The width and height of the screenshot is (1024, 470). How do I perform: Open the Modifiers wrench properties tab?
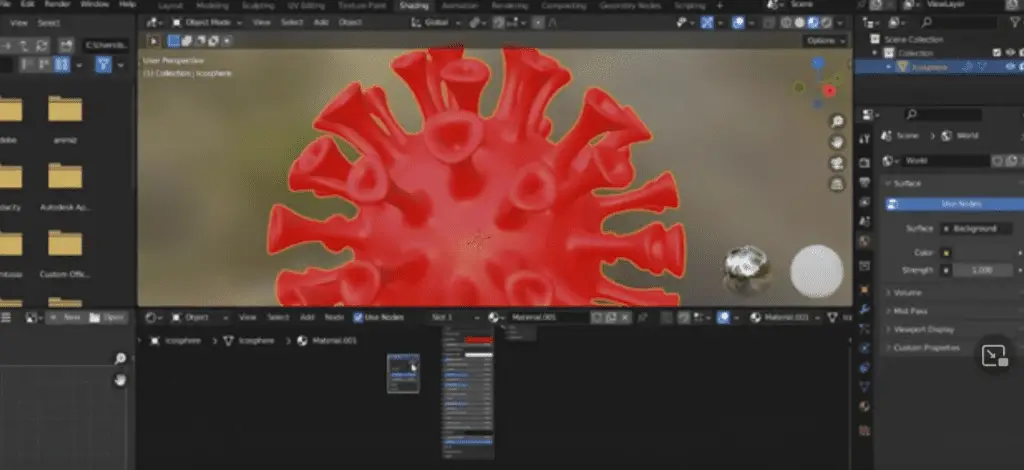(865, 309)
